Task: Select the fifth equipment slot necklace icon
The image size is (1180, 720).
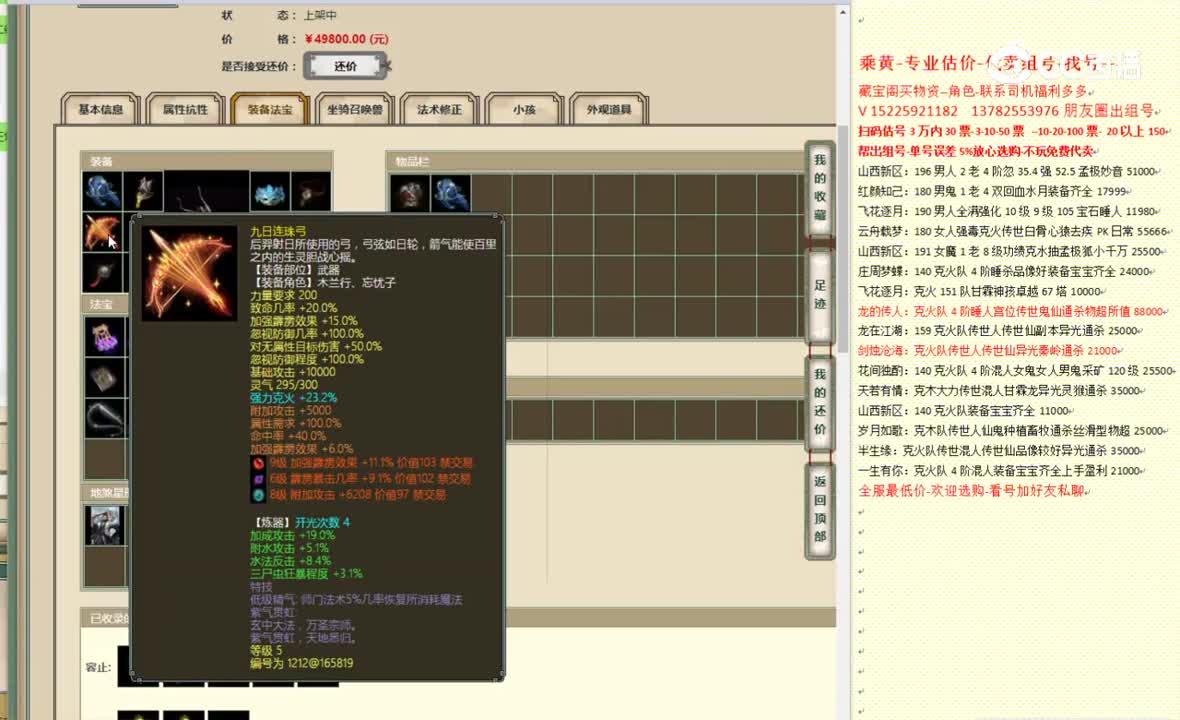Action: (x=311, y=191)
